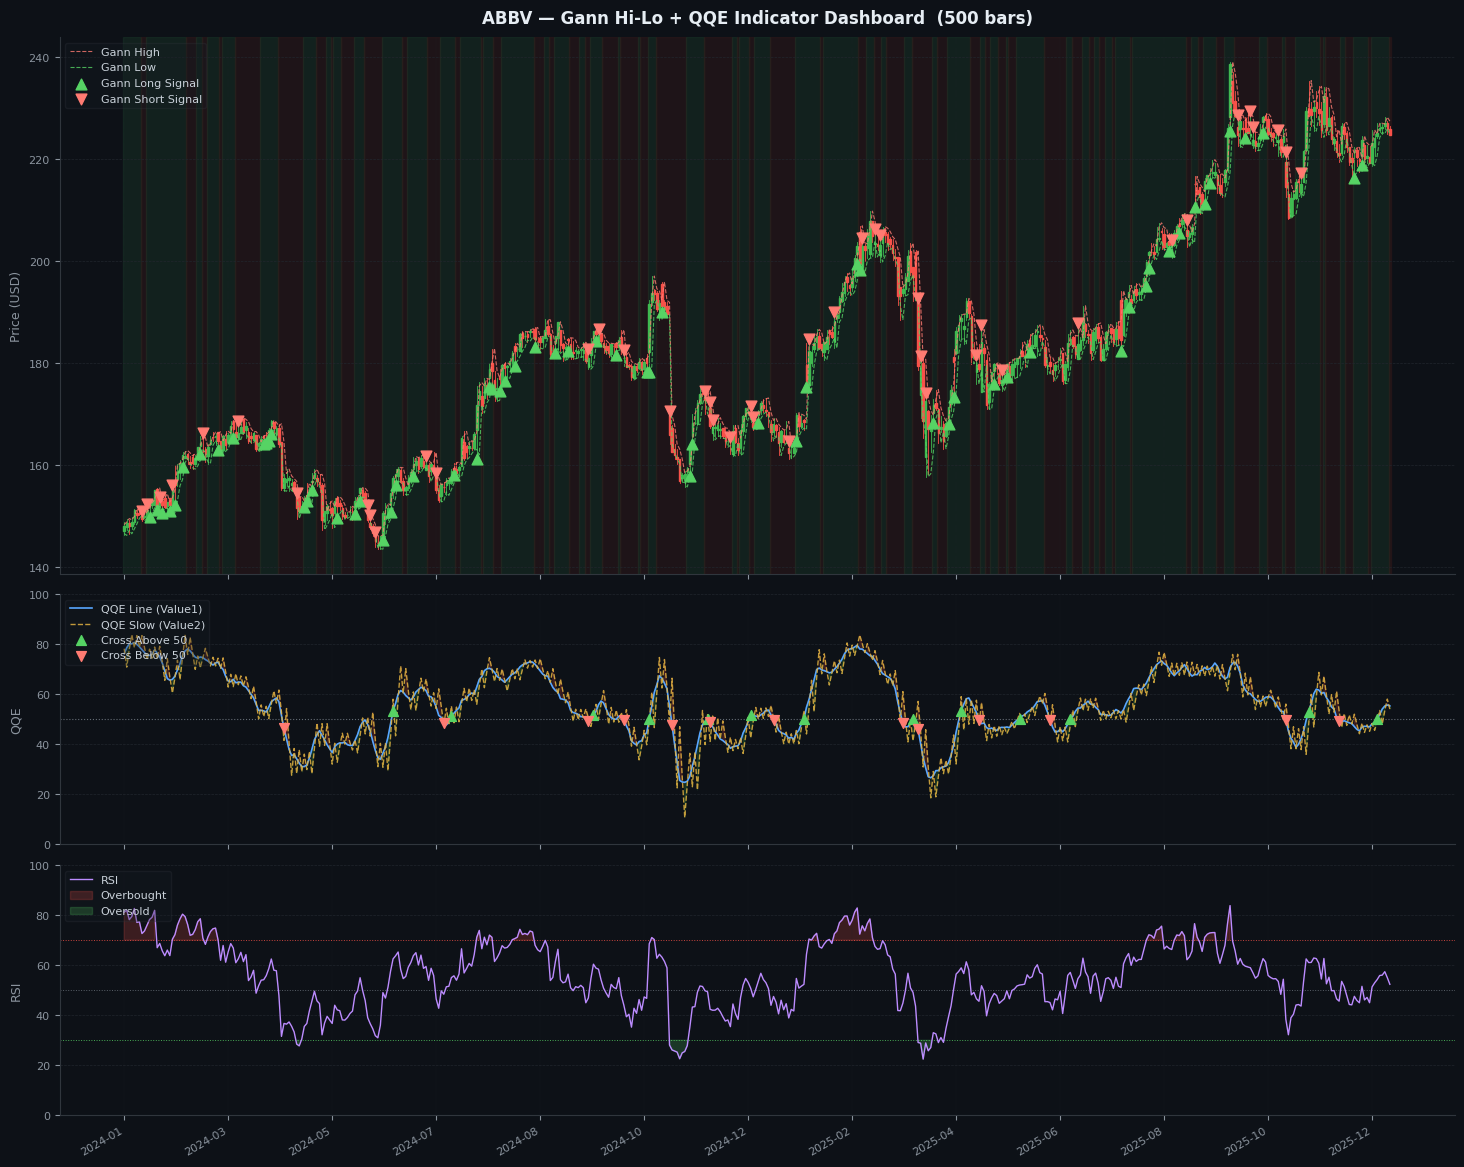Click the 2024-10 date tick label
The image size is (1464, 1167).
click(621, 1142)
